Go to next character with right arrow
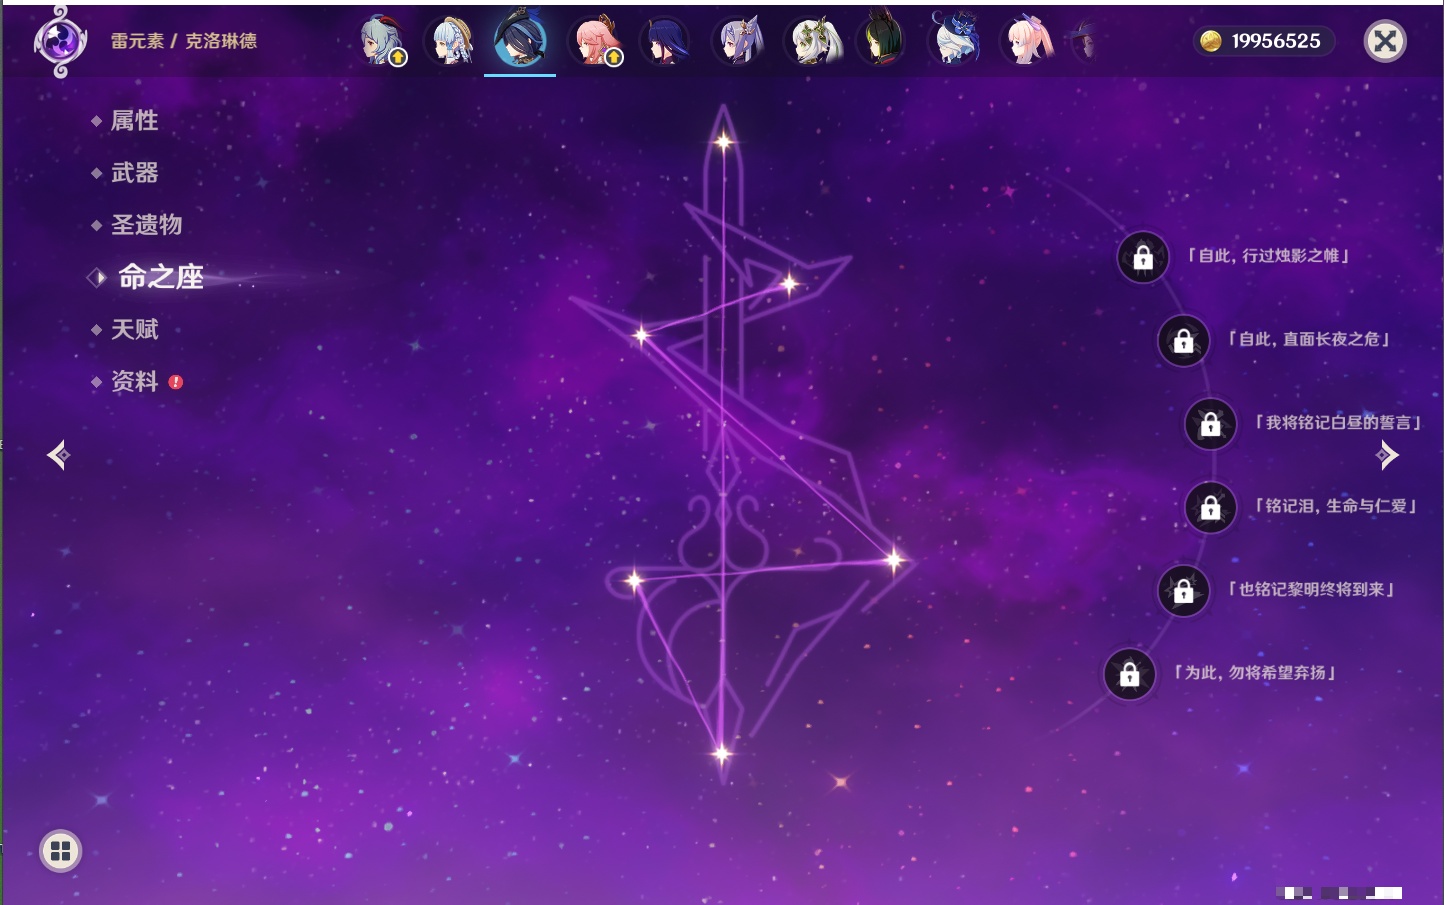The width and height of the screenshot is (1444, 905). click(x=1387, y=455)
